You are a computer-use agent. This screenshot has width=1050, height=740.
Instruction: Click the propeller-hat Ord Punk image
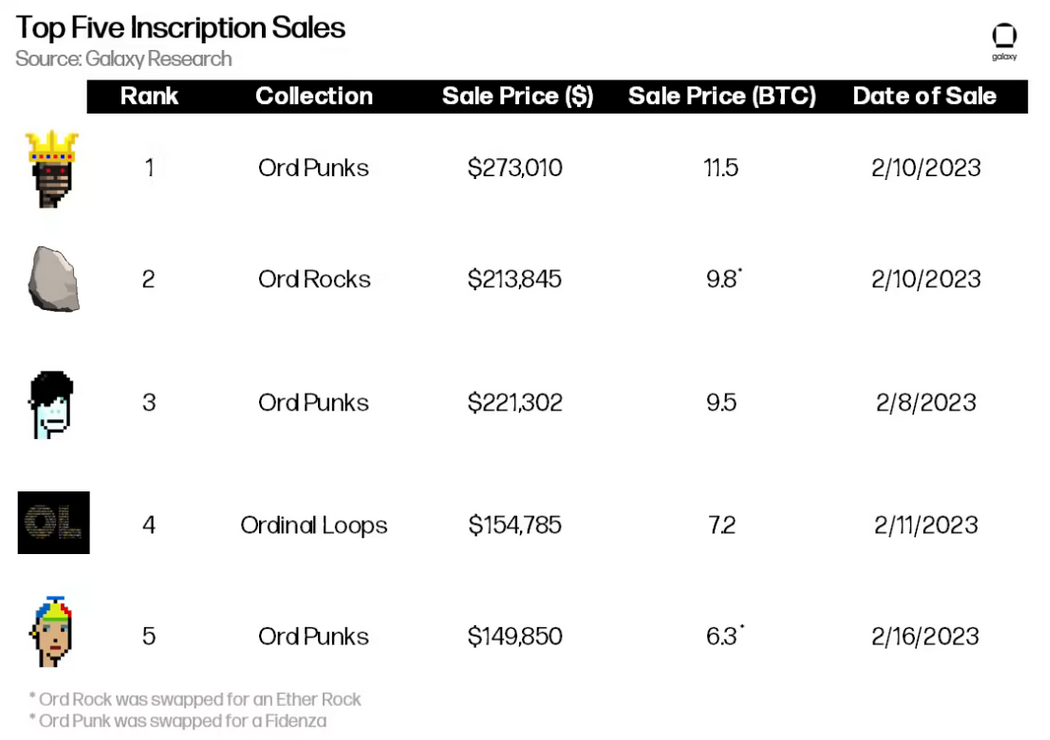(x=51, y=631)
